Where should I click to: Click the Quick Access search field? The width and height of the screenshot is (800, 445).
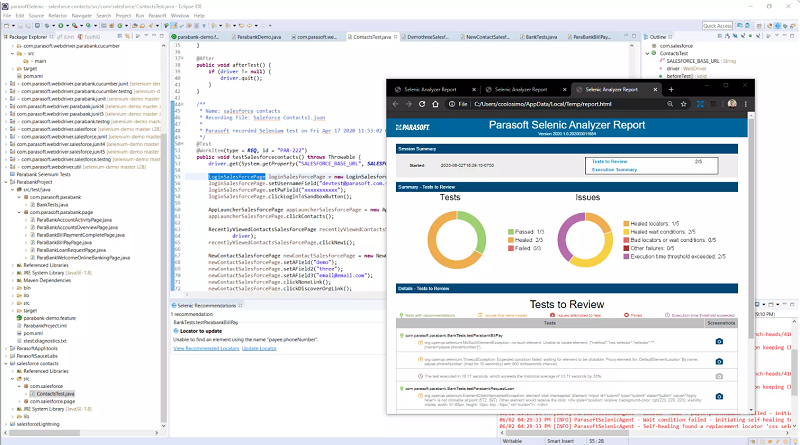click(717, 26)
